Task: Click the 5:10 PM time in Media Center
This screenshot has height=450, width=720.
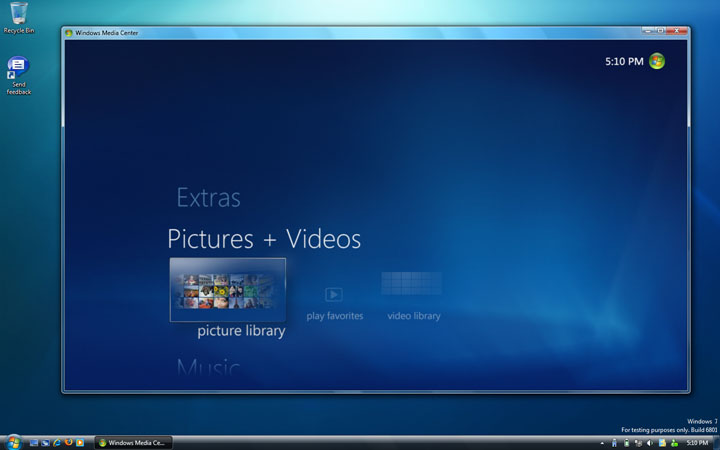Action: pyautogui.click(x=624, y=62)
